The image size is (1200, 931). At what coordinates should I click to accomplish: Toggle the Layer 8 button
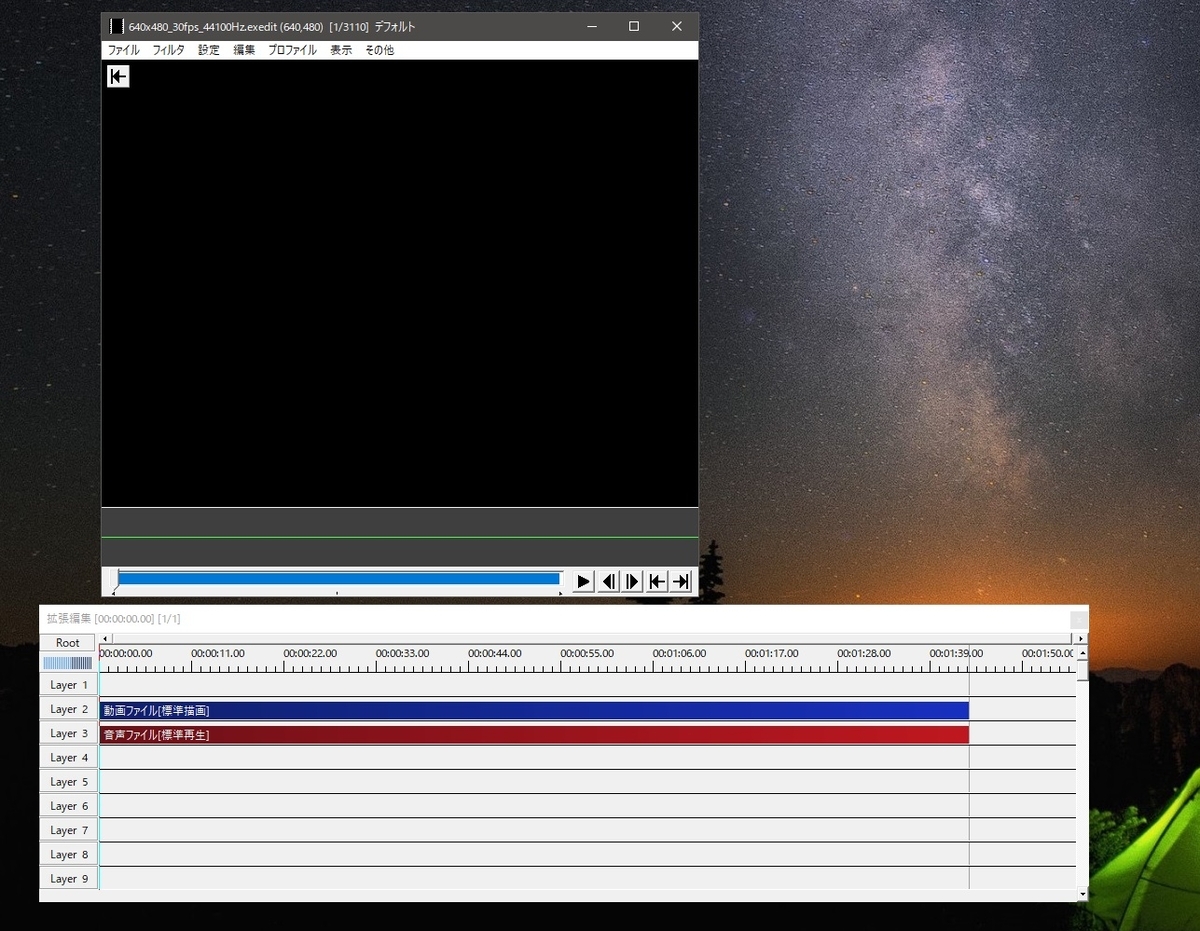69,855
